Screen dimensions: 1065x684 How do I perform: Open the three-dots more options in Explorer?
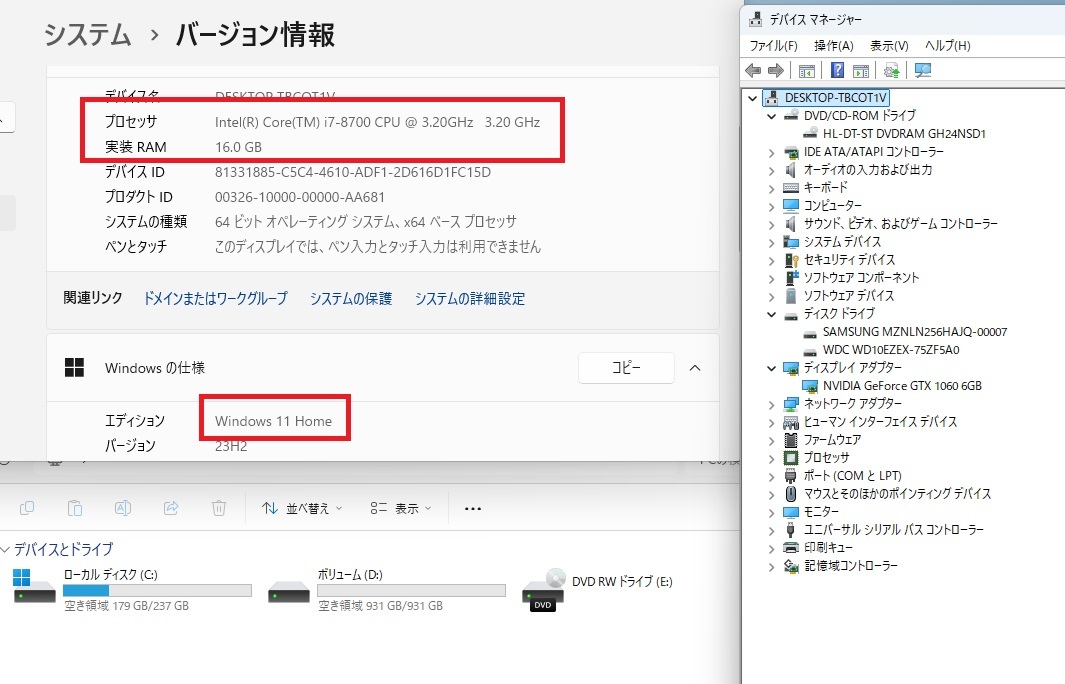point(473,508)
